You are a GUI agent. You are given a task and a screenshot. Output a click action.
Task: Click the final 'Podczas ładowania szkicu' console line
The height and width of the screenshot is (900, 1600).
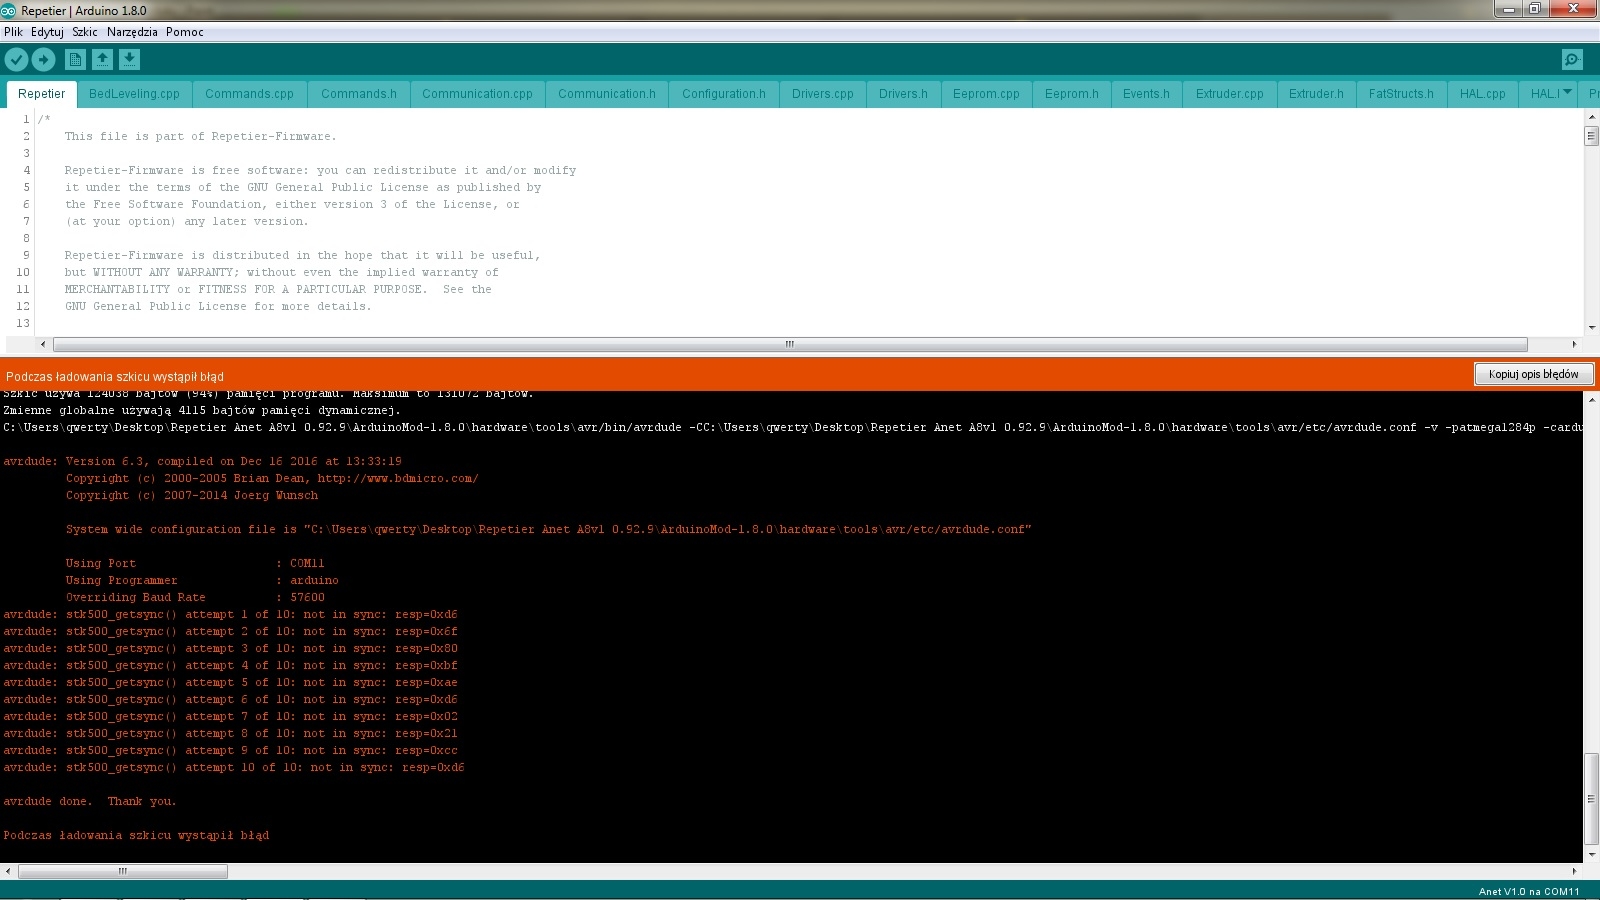(136, 835)
